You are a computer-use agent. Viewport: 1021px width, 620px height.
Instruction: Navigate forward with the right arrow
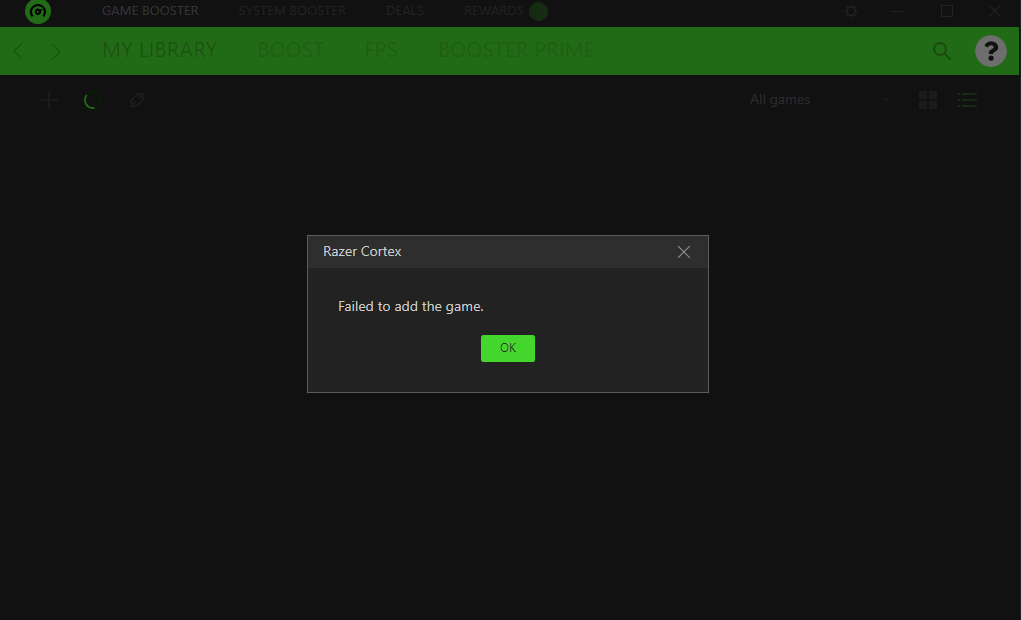(56, 51)
